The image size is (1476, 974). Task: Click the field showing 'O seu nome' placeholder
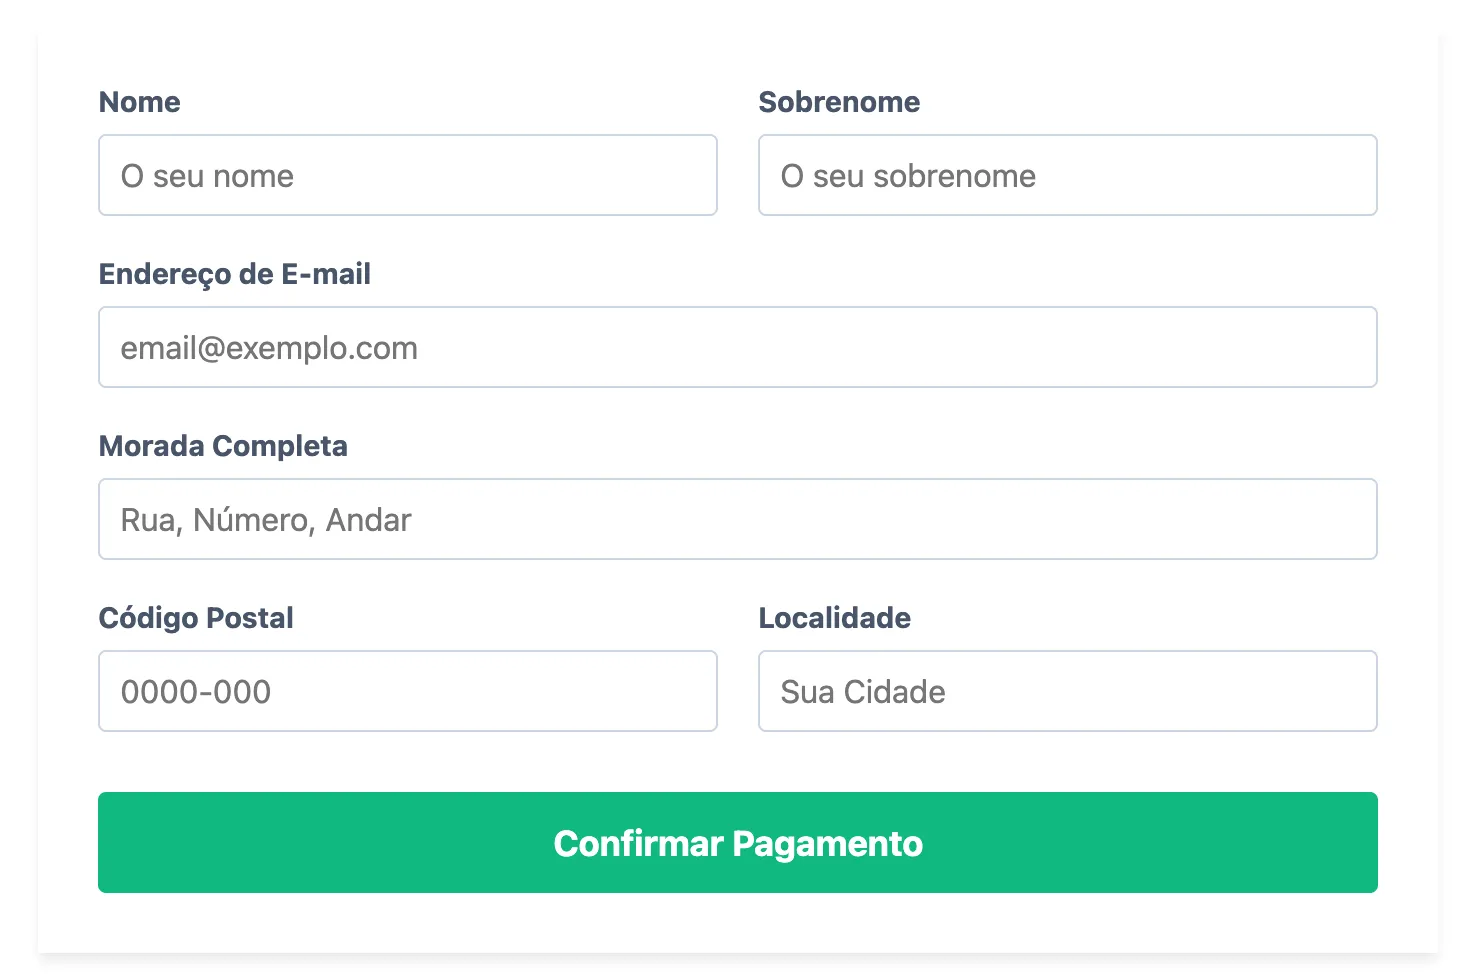pyautogui.click(x=408, y=175)
